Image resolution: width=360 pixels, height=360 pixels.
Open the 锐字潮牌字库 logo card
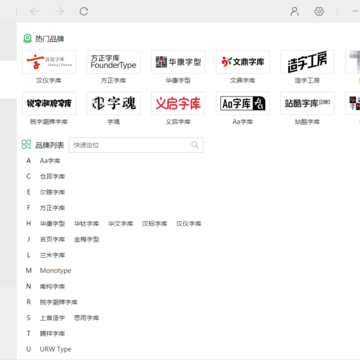click(49, 103)
